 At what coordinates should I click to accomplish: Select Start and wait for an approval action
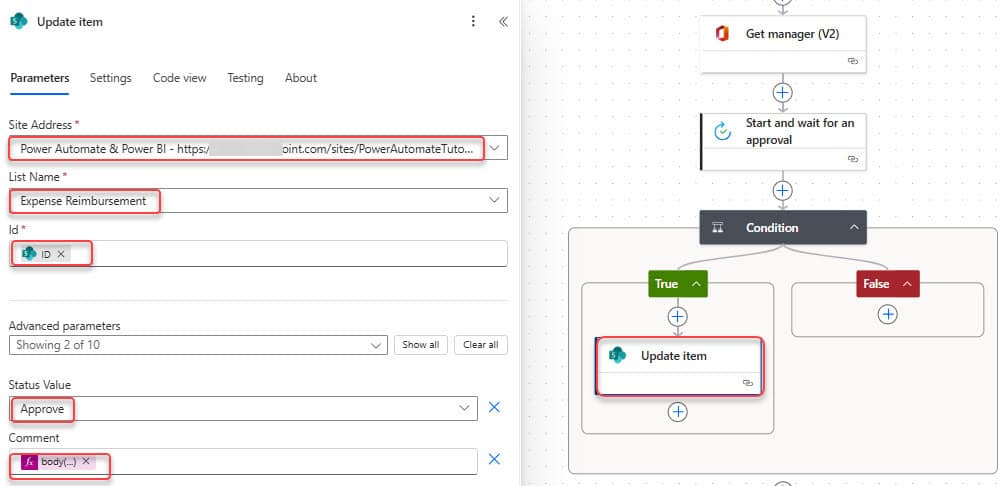[782, 142]
